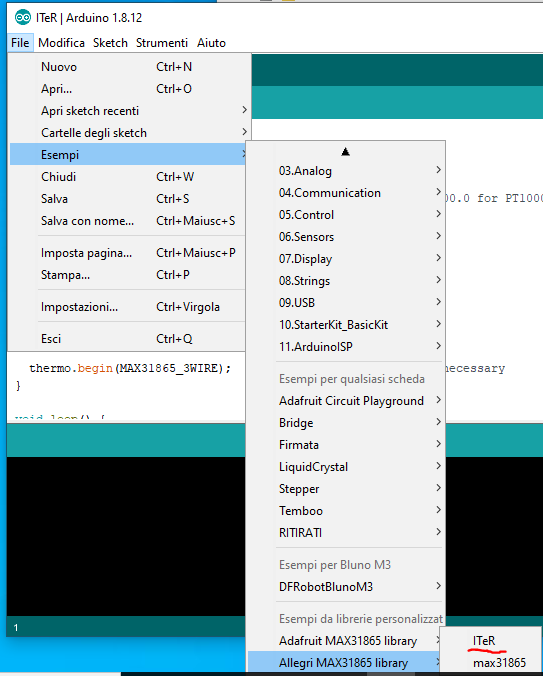The width and height of the screenshot is (543, 676).
Task: Expand the 04.Communication examples
Action: pos(346,193)
